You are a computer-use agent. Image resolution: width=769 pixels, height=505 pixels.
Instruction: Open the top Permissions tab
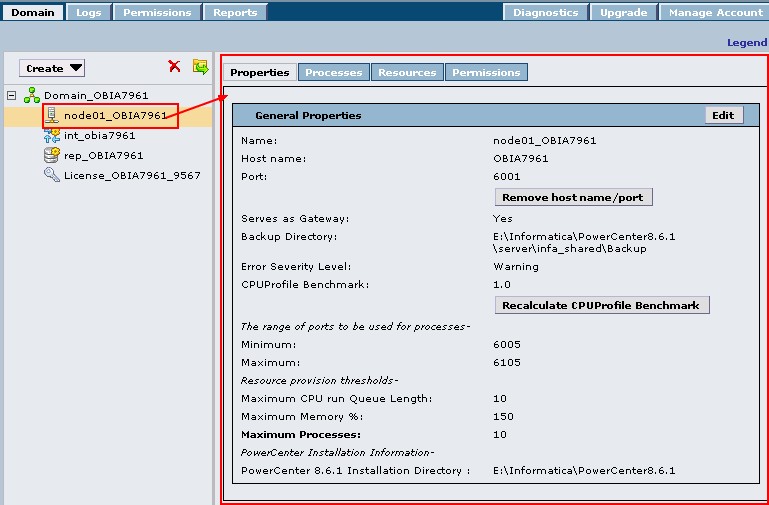[157, 12]
